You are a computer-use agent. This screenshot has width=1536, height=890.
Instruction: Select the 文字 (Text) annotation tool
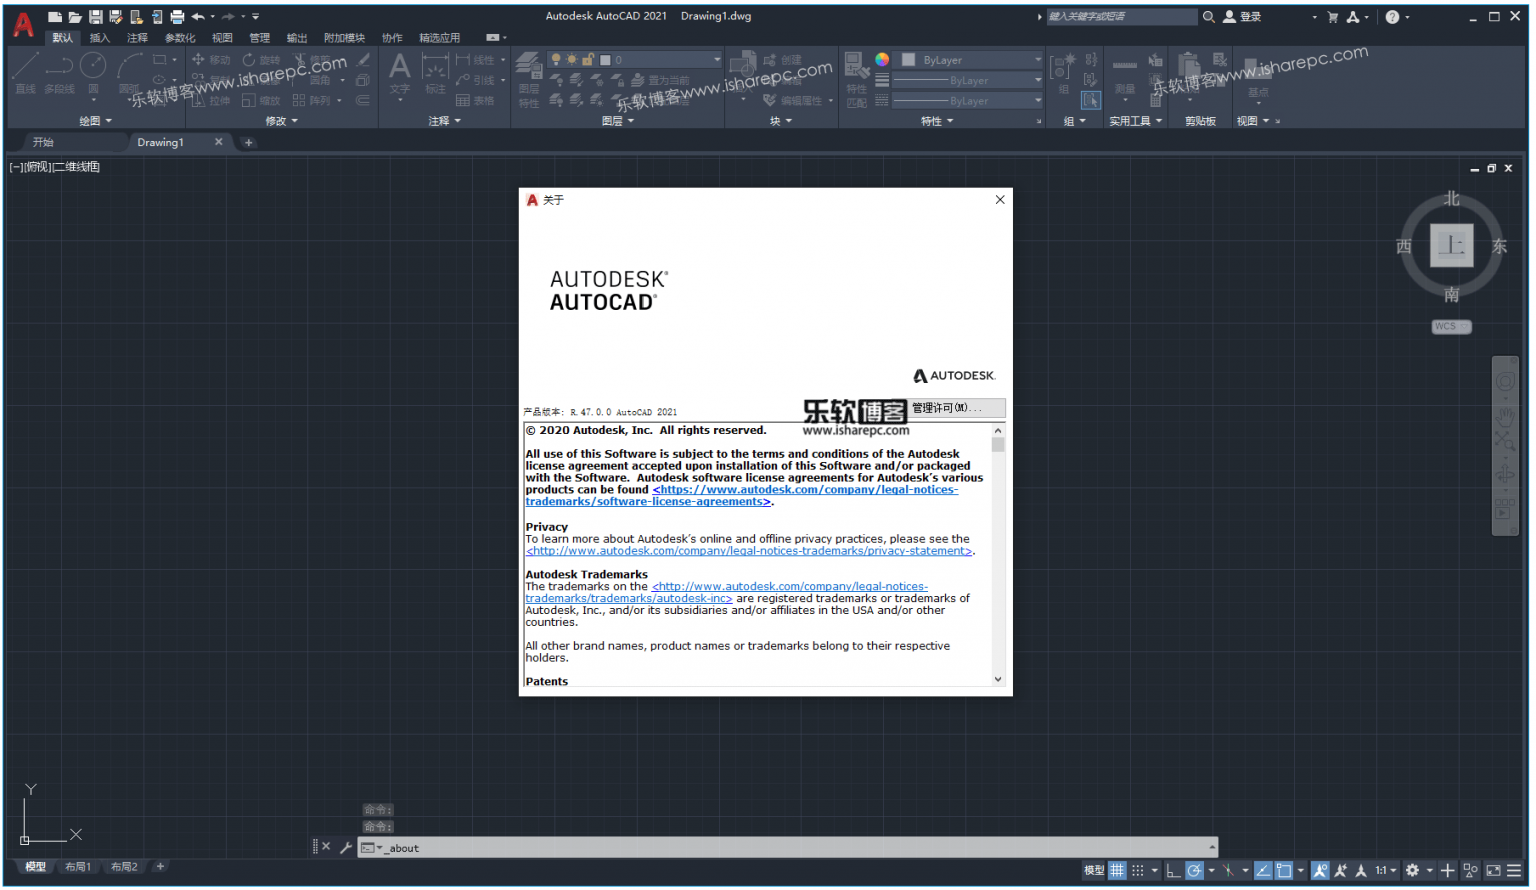(400, 74)
